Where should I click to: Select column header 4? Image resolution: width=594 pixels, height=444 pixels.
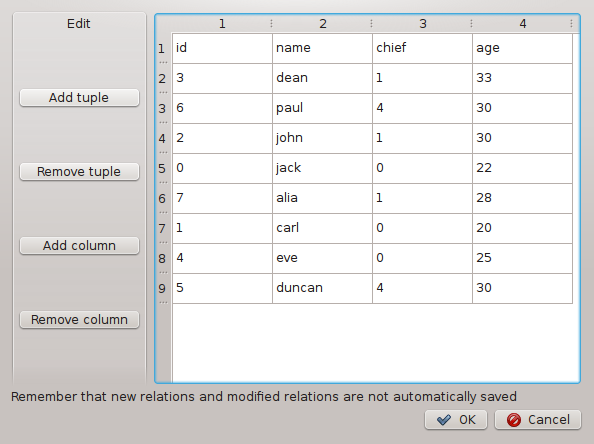coord(522,24)
